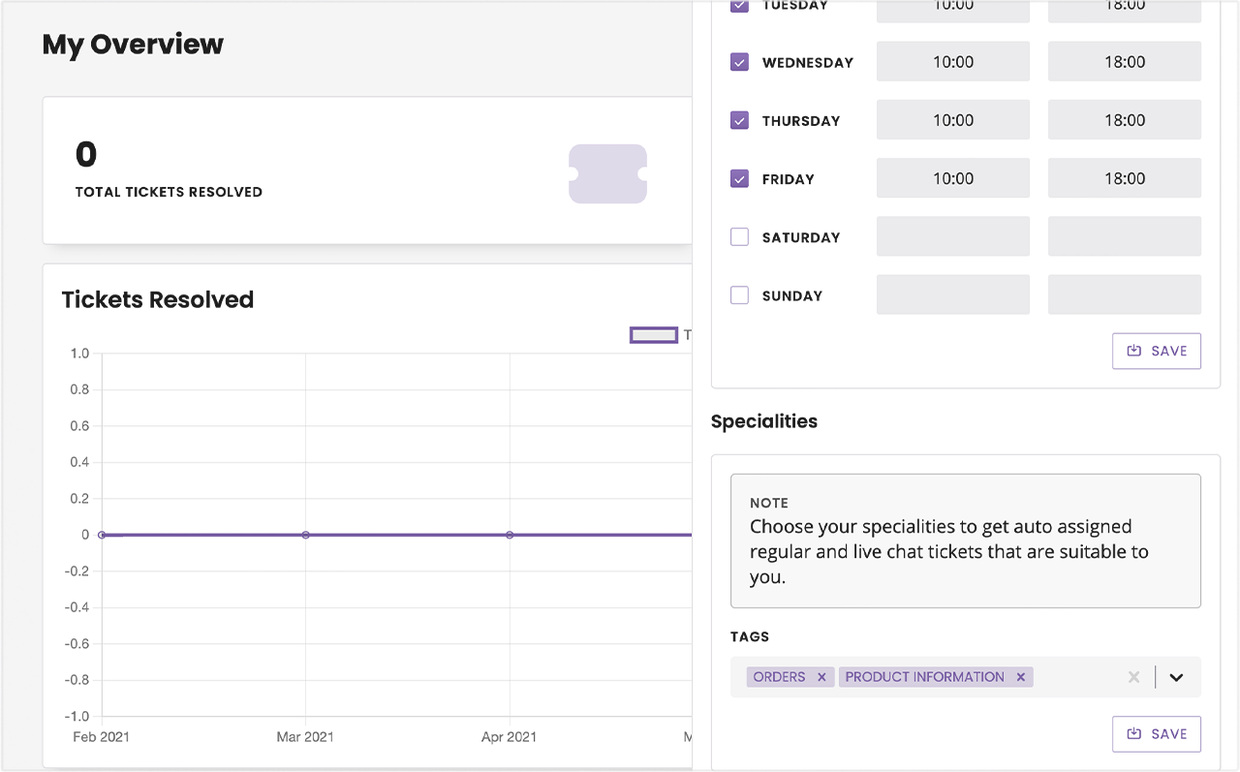This screenshot has width=1240, height=772.
Task: Click the Apr 2021 axis label
Action: click(x=509, y=737)
